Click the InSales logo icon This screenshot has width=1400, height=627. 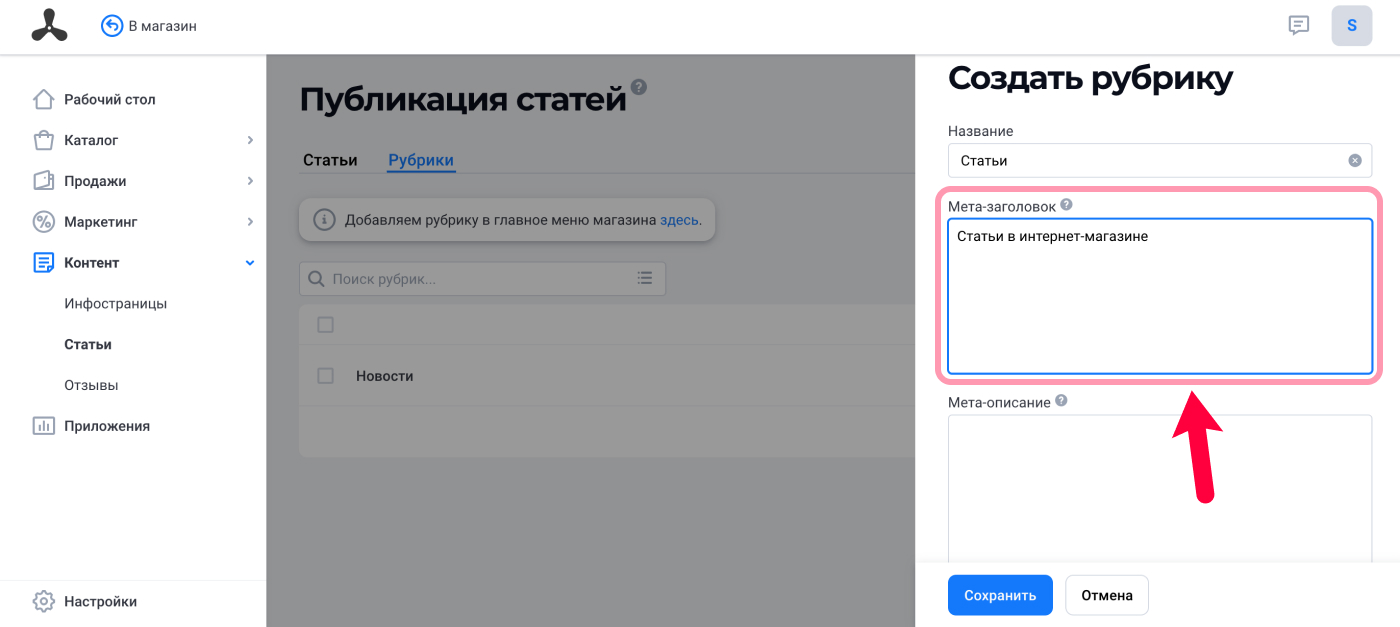coord(49,26)
